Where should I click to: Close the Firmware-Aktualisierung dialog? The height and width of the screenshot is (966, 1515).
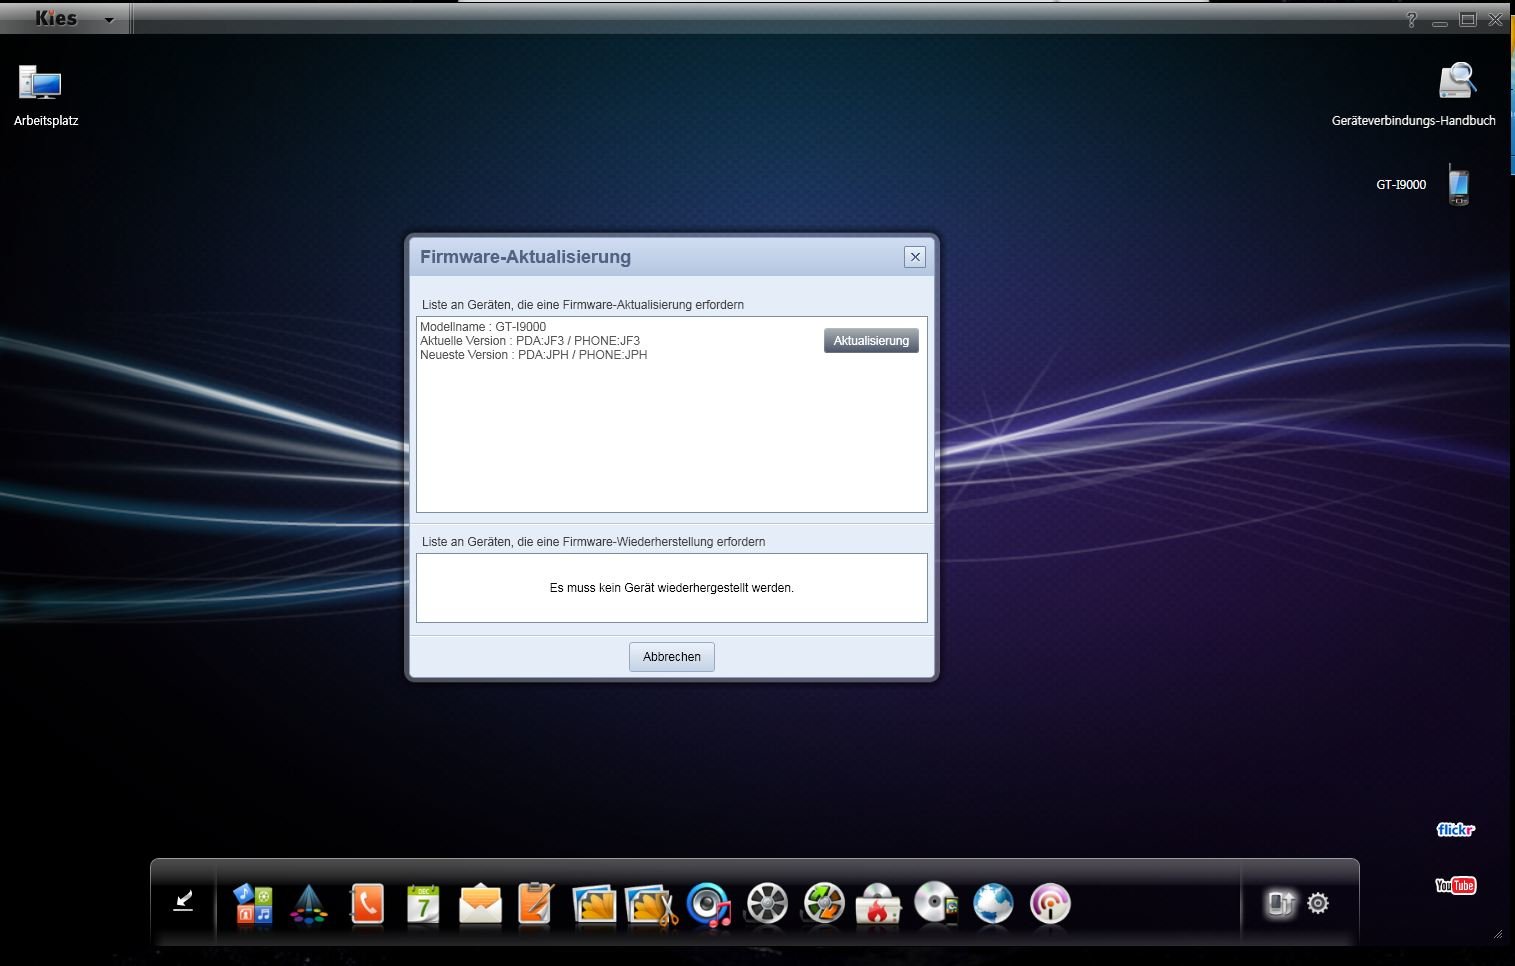pyautogui.click(x=915, y=257)
